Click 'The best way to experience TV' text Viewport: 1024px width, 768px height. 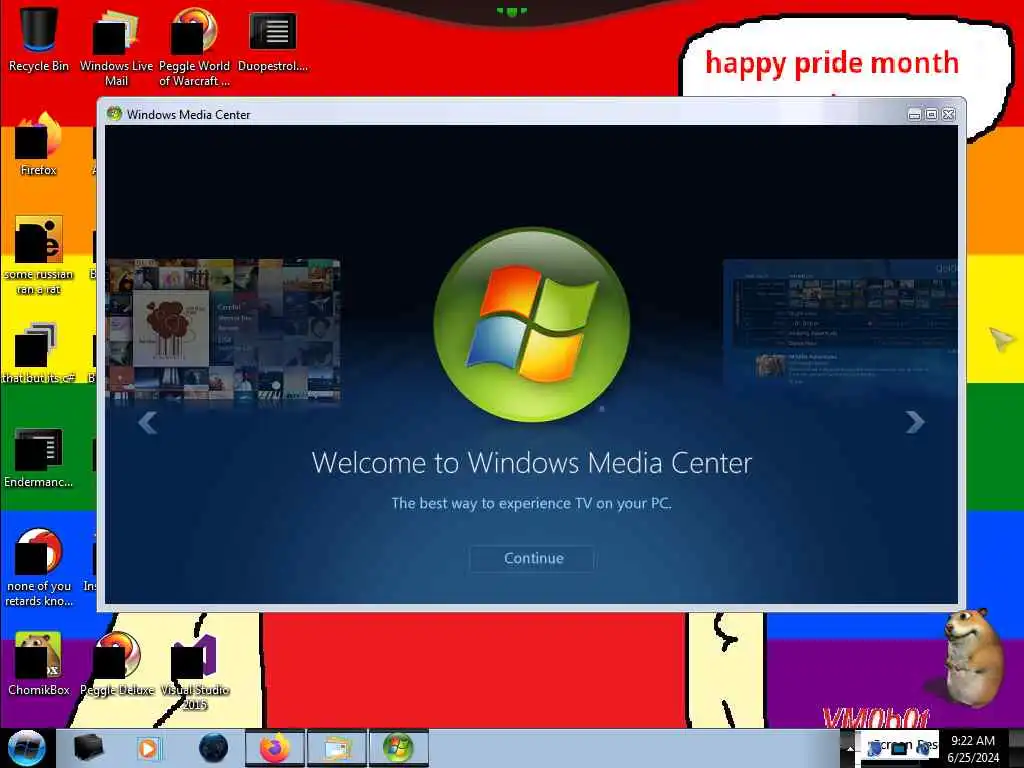tap(531, 504)
